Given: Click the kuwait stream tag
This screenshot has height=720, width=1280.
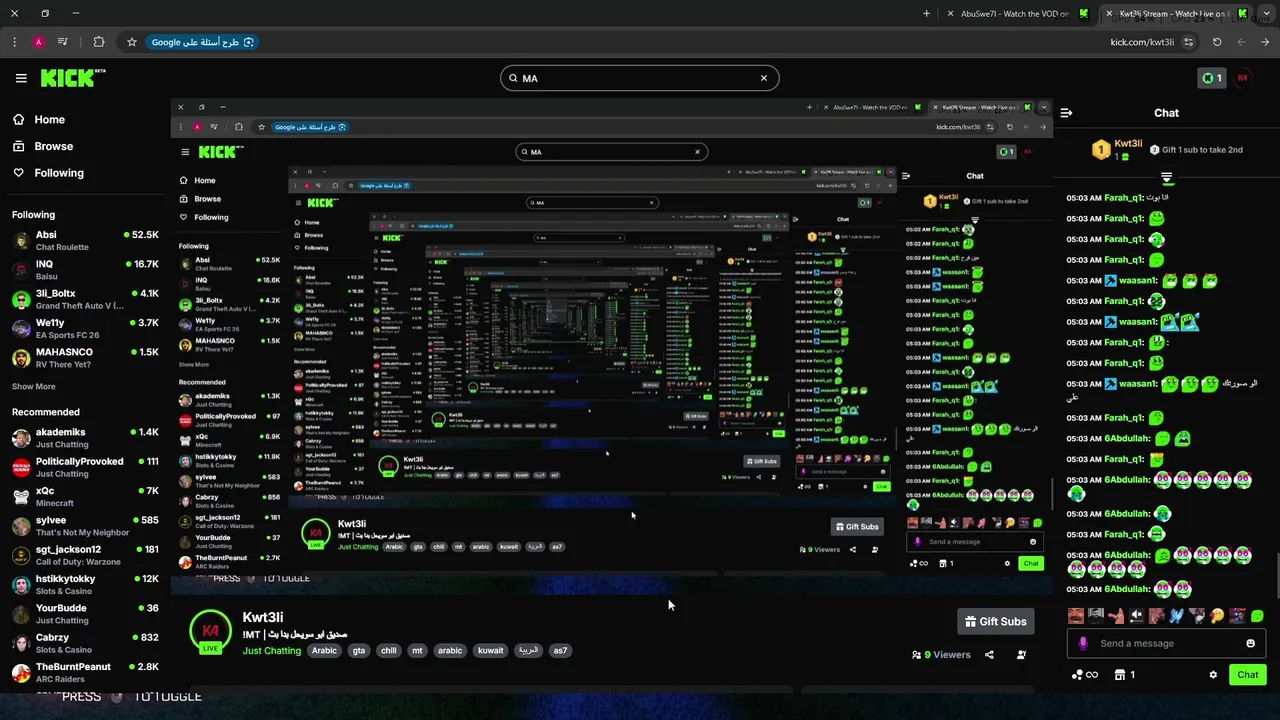Looking at the screenshot, I should point(491,650).
